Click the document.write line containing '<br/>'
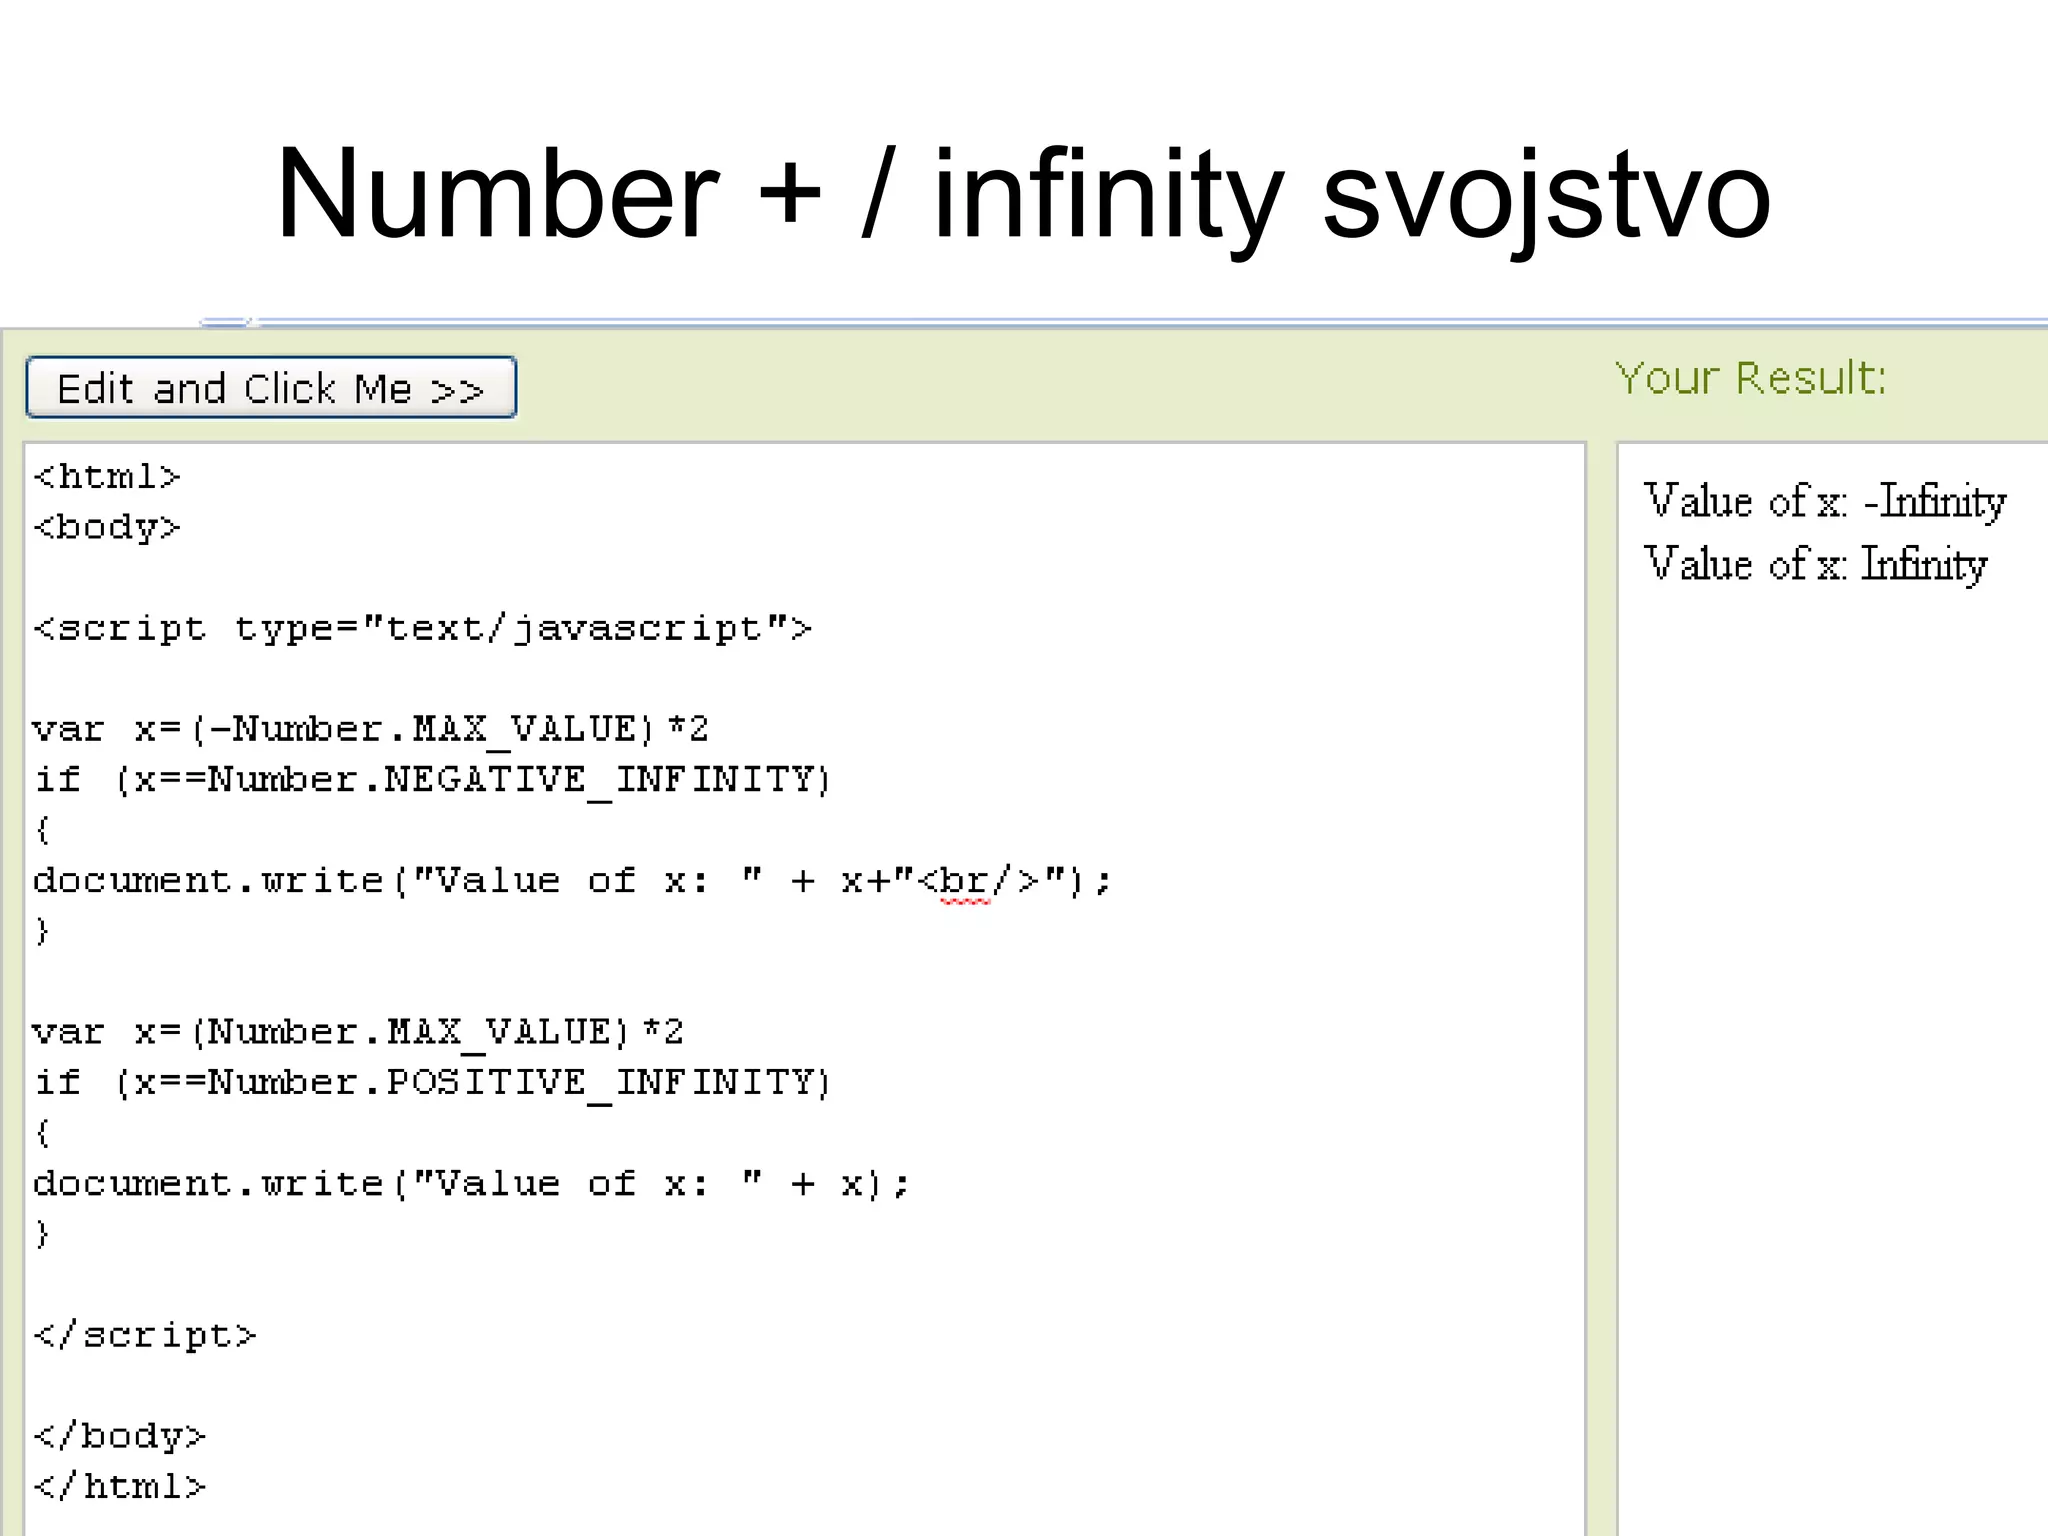Viewport: 2048px width, 1536px height. coord(572,881)
